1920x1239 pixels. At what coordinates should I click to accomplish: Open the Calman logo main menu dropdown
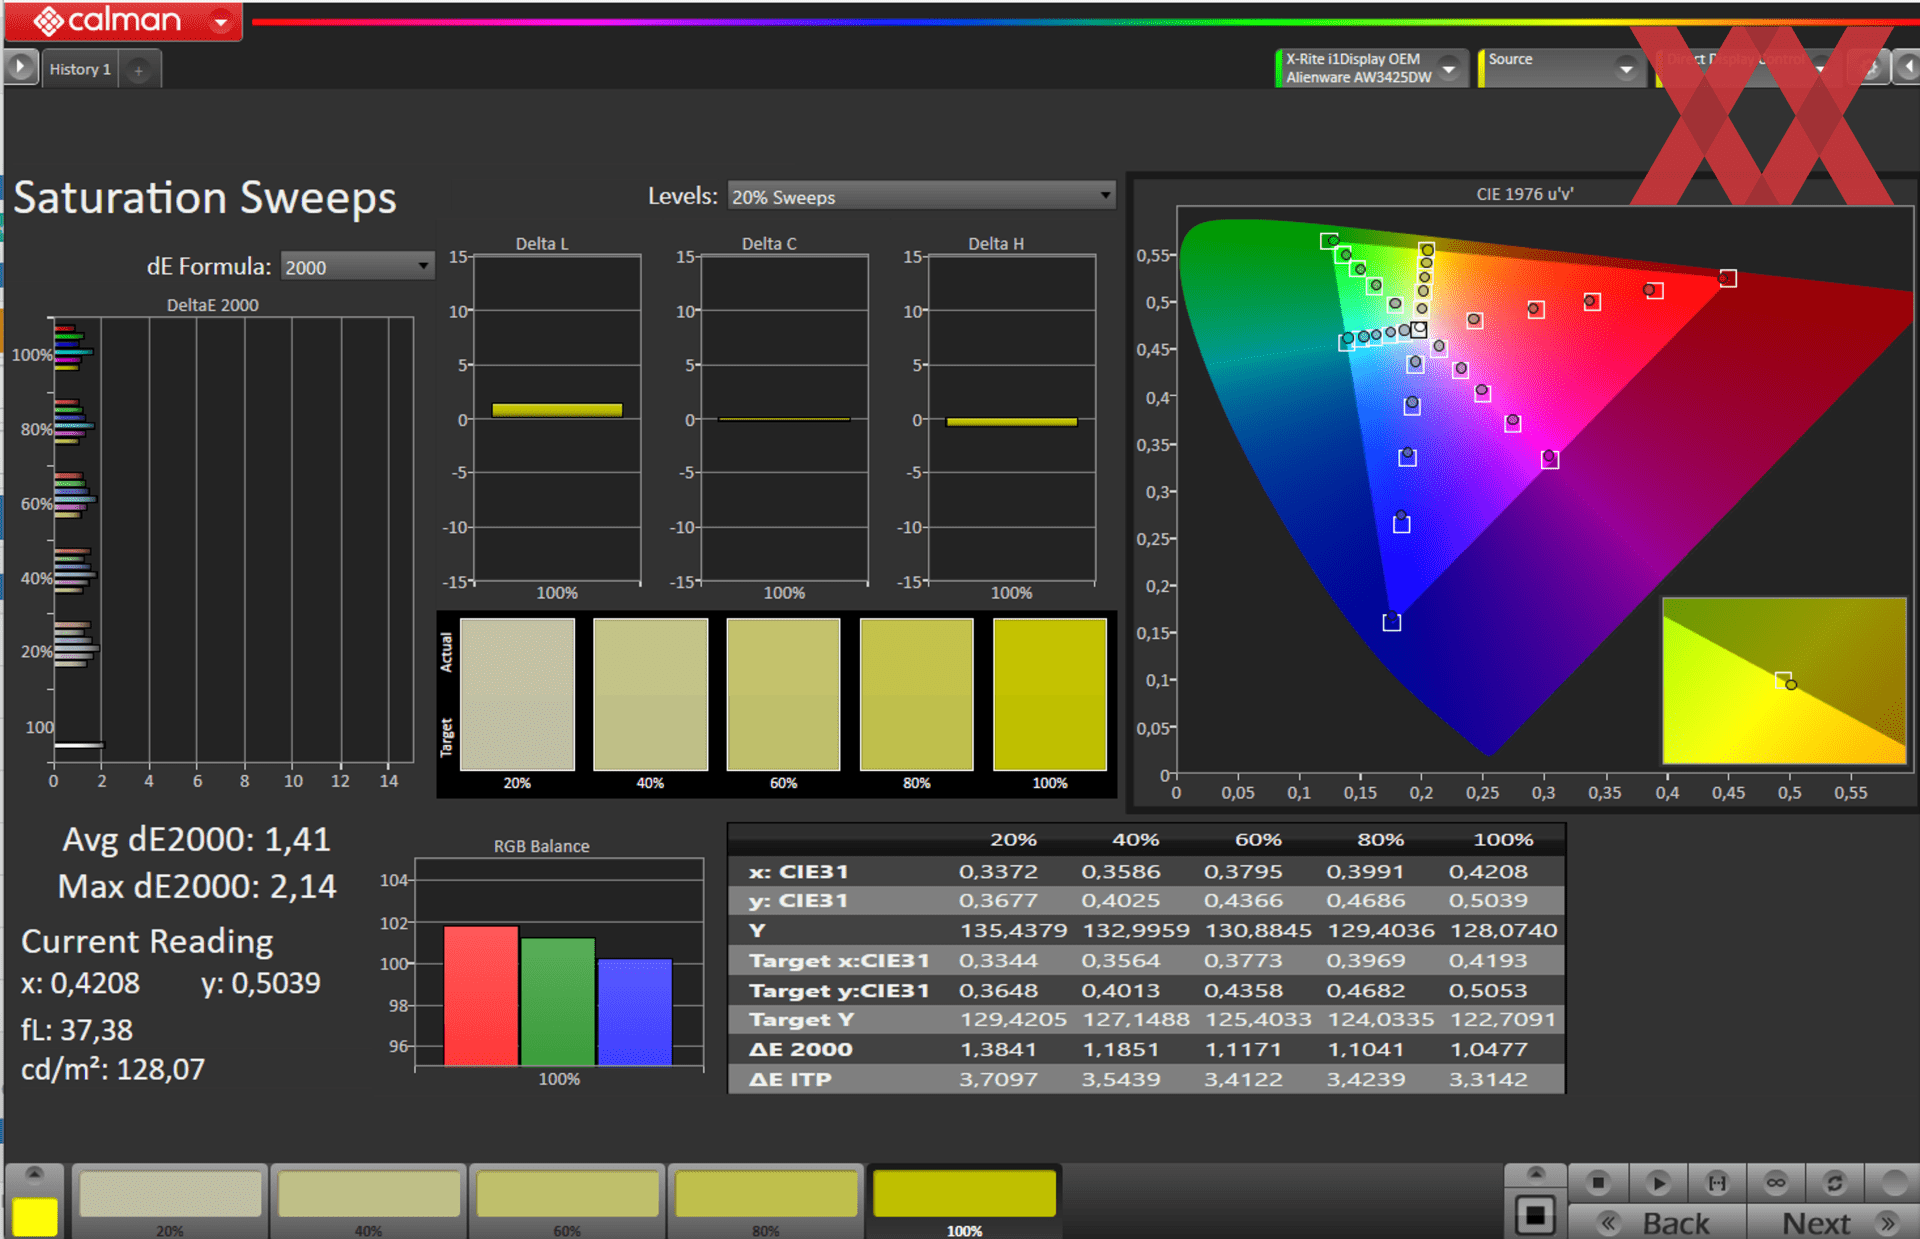[x=222, y=21]
